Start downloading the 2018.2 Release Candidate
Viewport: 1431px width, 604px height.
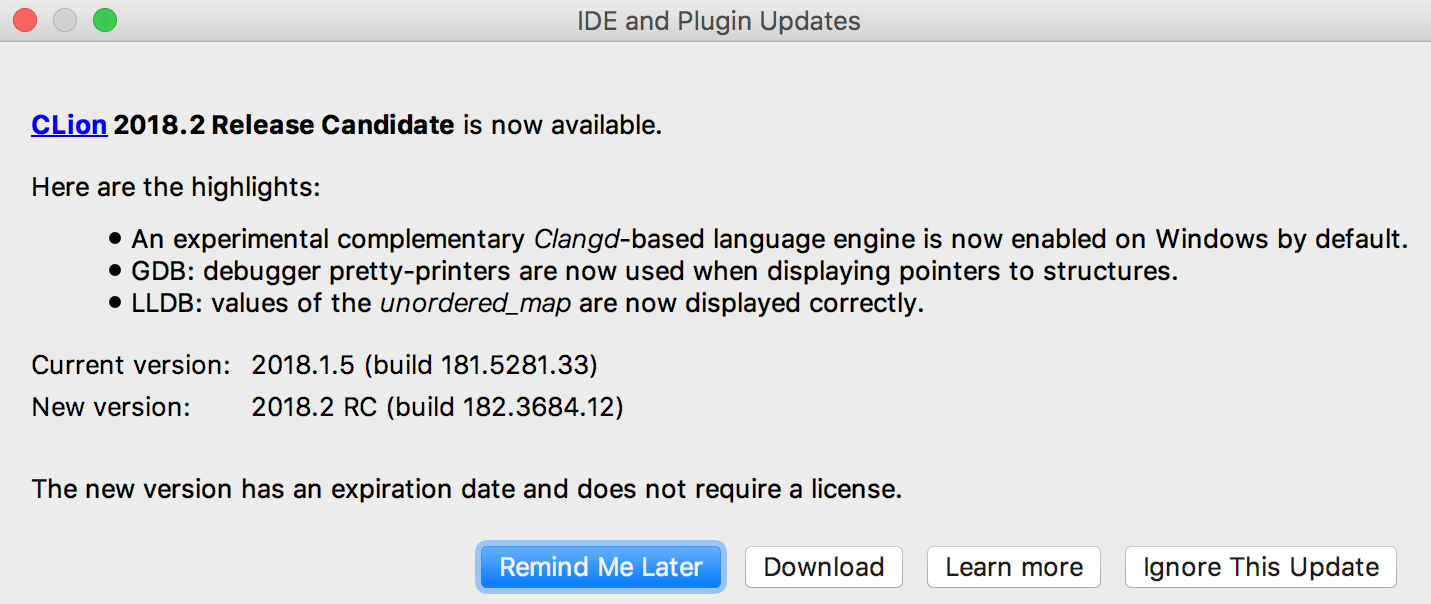click(823, 567)
